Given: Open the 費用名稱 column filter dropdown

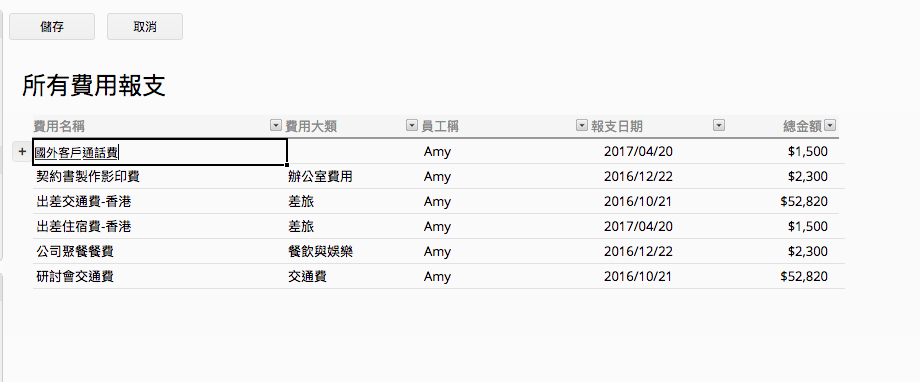Looking at the screenshot, I should coord(276,126).
